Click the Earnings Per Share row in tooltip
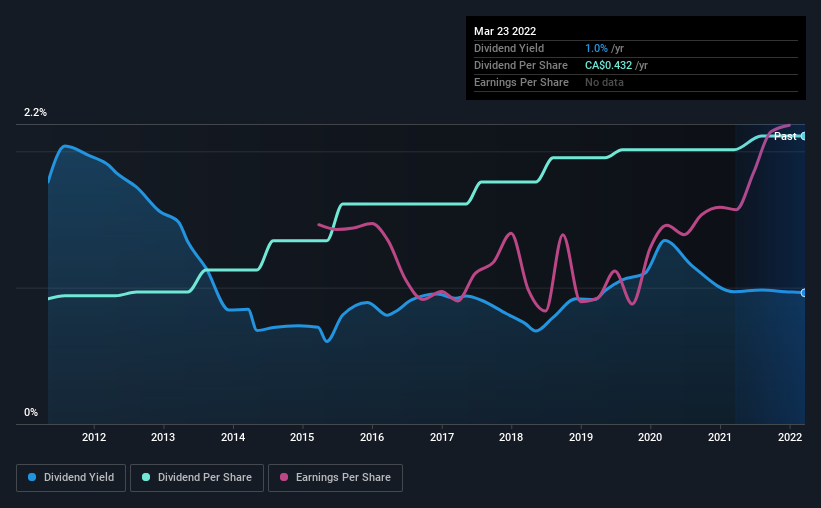Viewport: 821px width, 508px height. 636,82
